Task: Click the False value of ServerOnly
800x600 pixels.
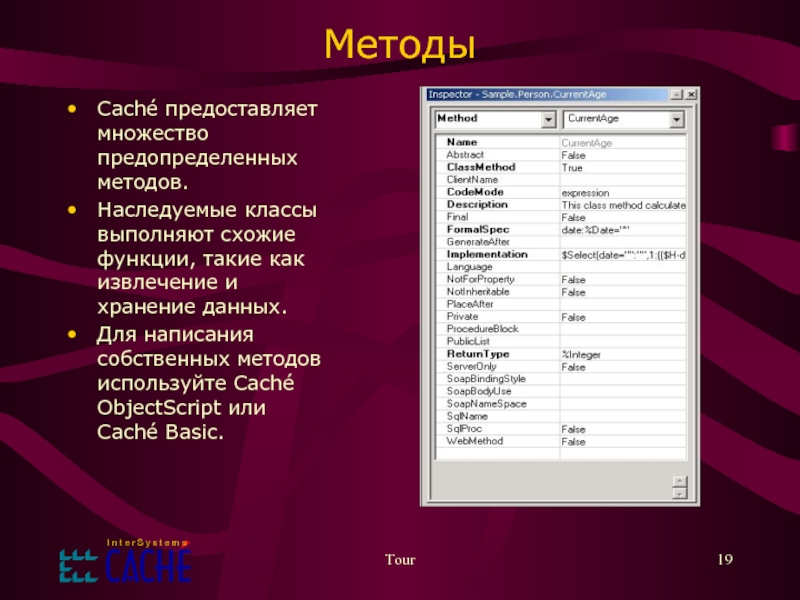Action: (x=573, y=367)
